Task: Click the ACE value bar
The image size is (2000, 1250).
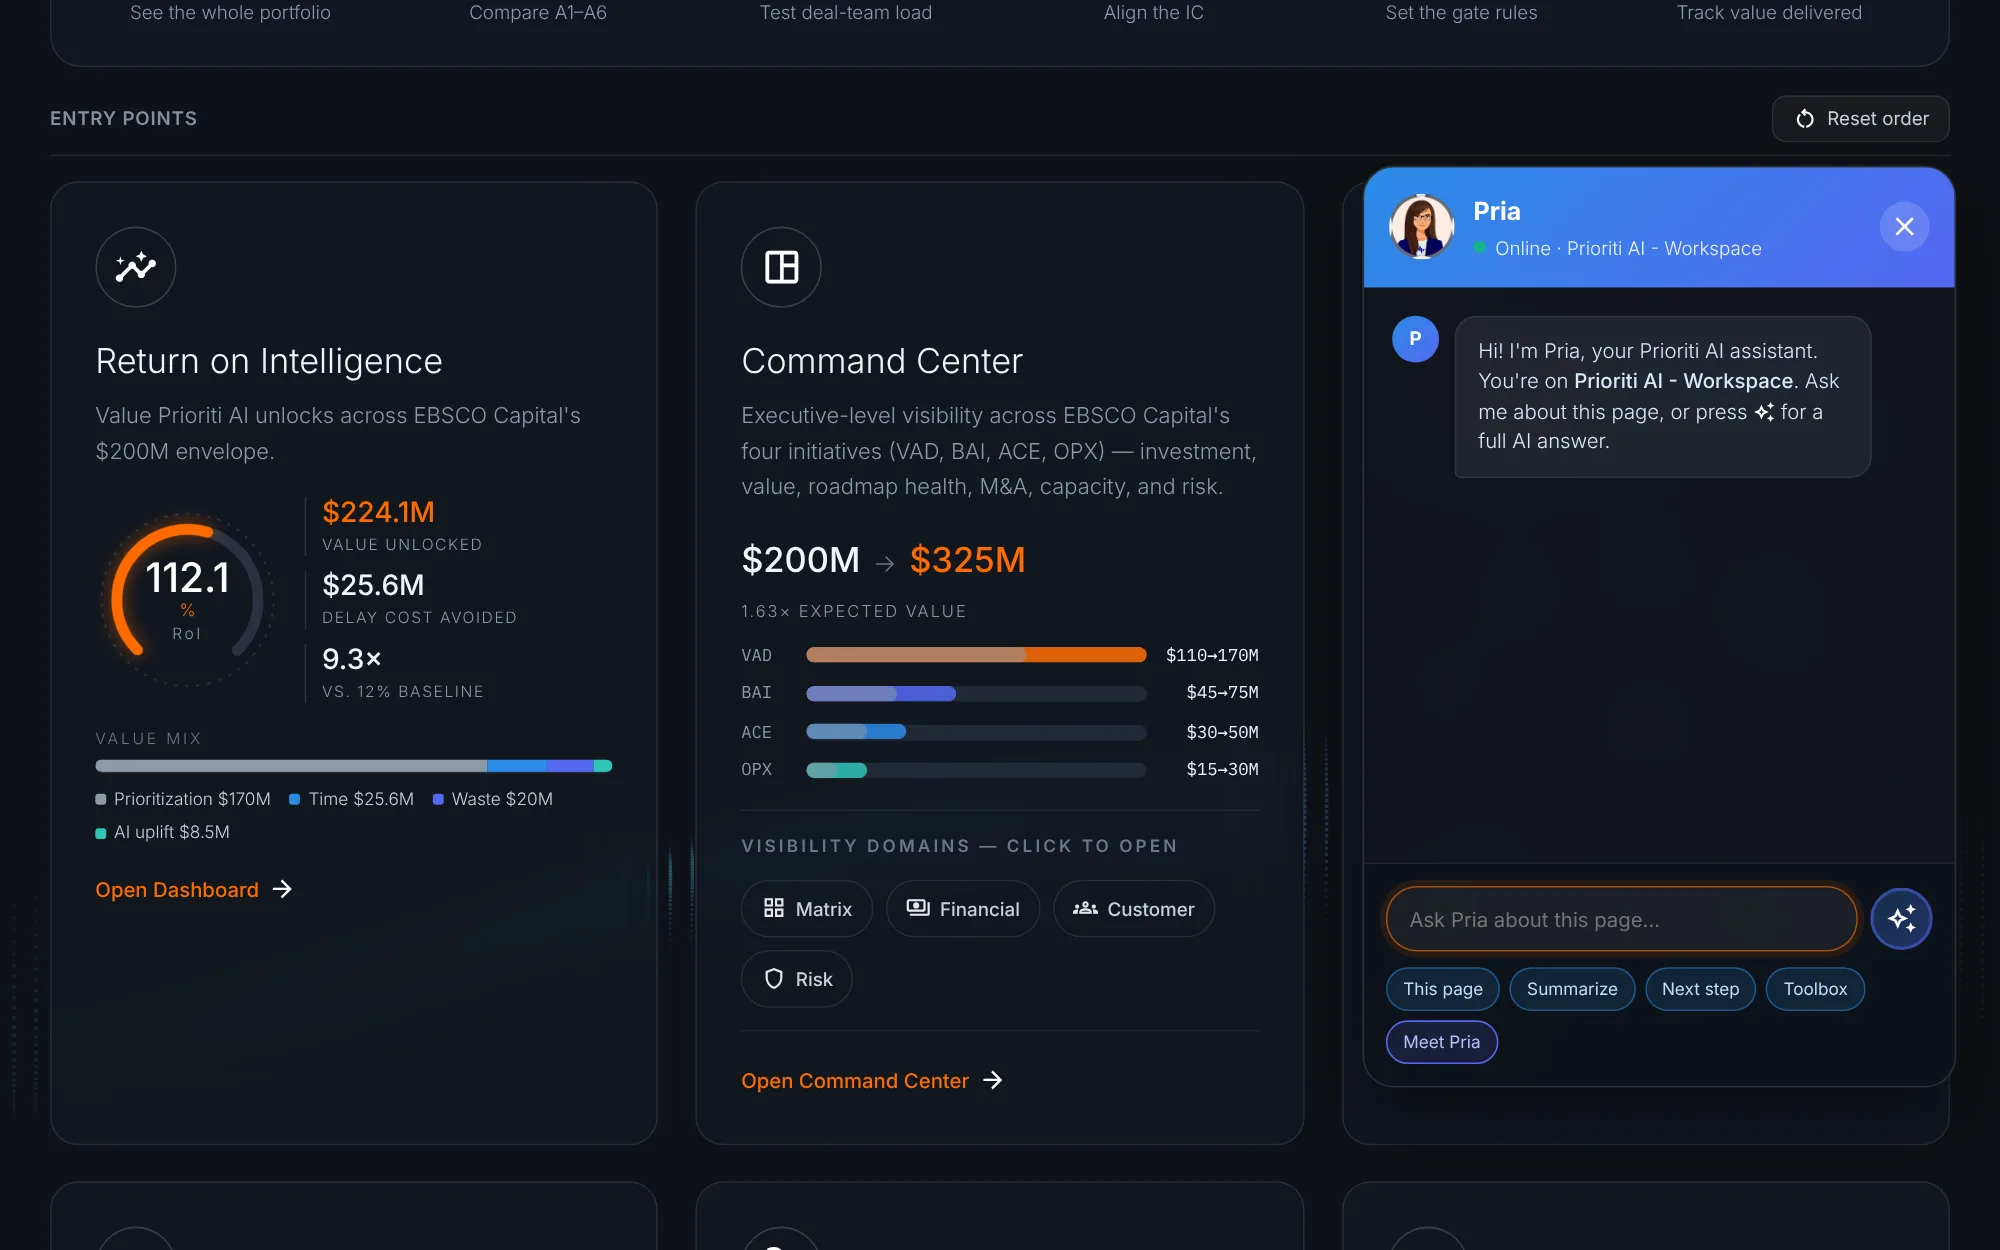Action: tap(976, 732)
